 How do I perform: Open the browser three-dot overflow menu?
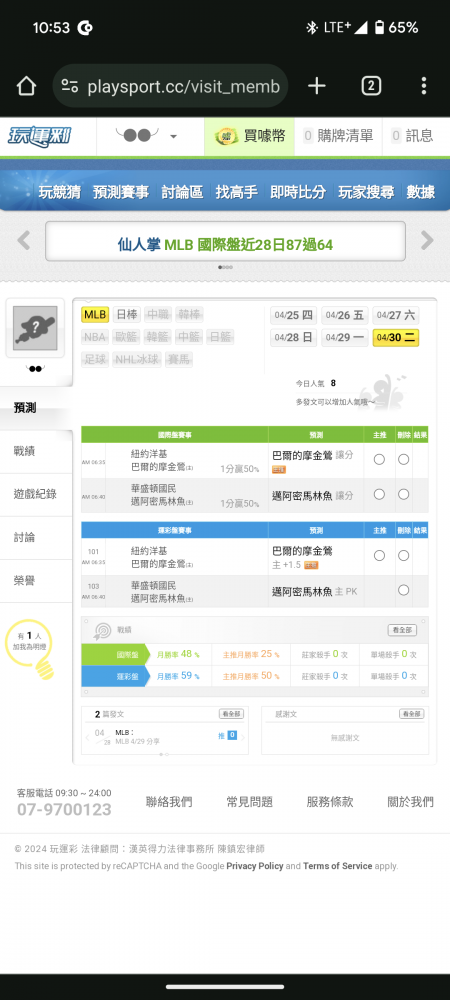pyautogui.click(x=424, y=86)
